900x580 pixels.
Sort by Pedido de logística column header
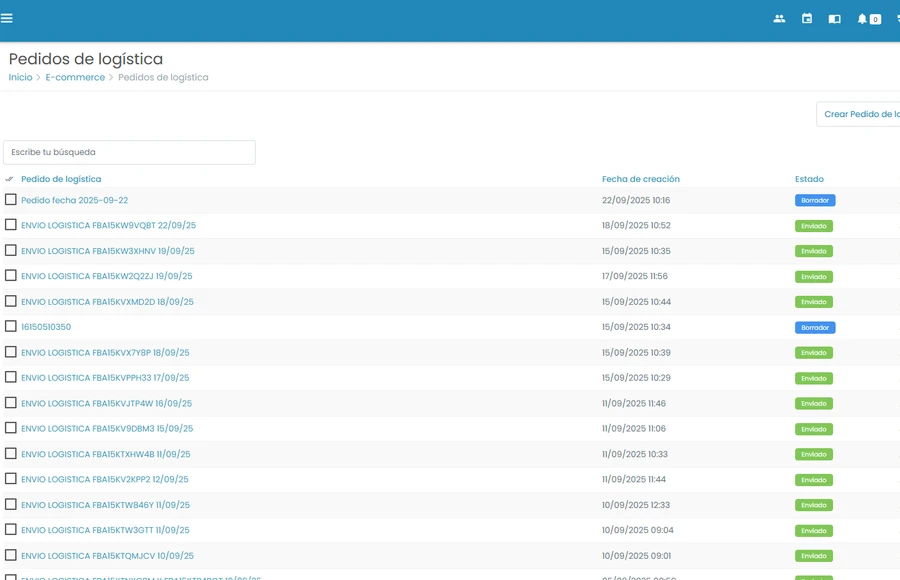(x=61, y=179)
